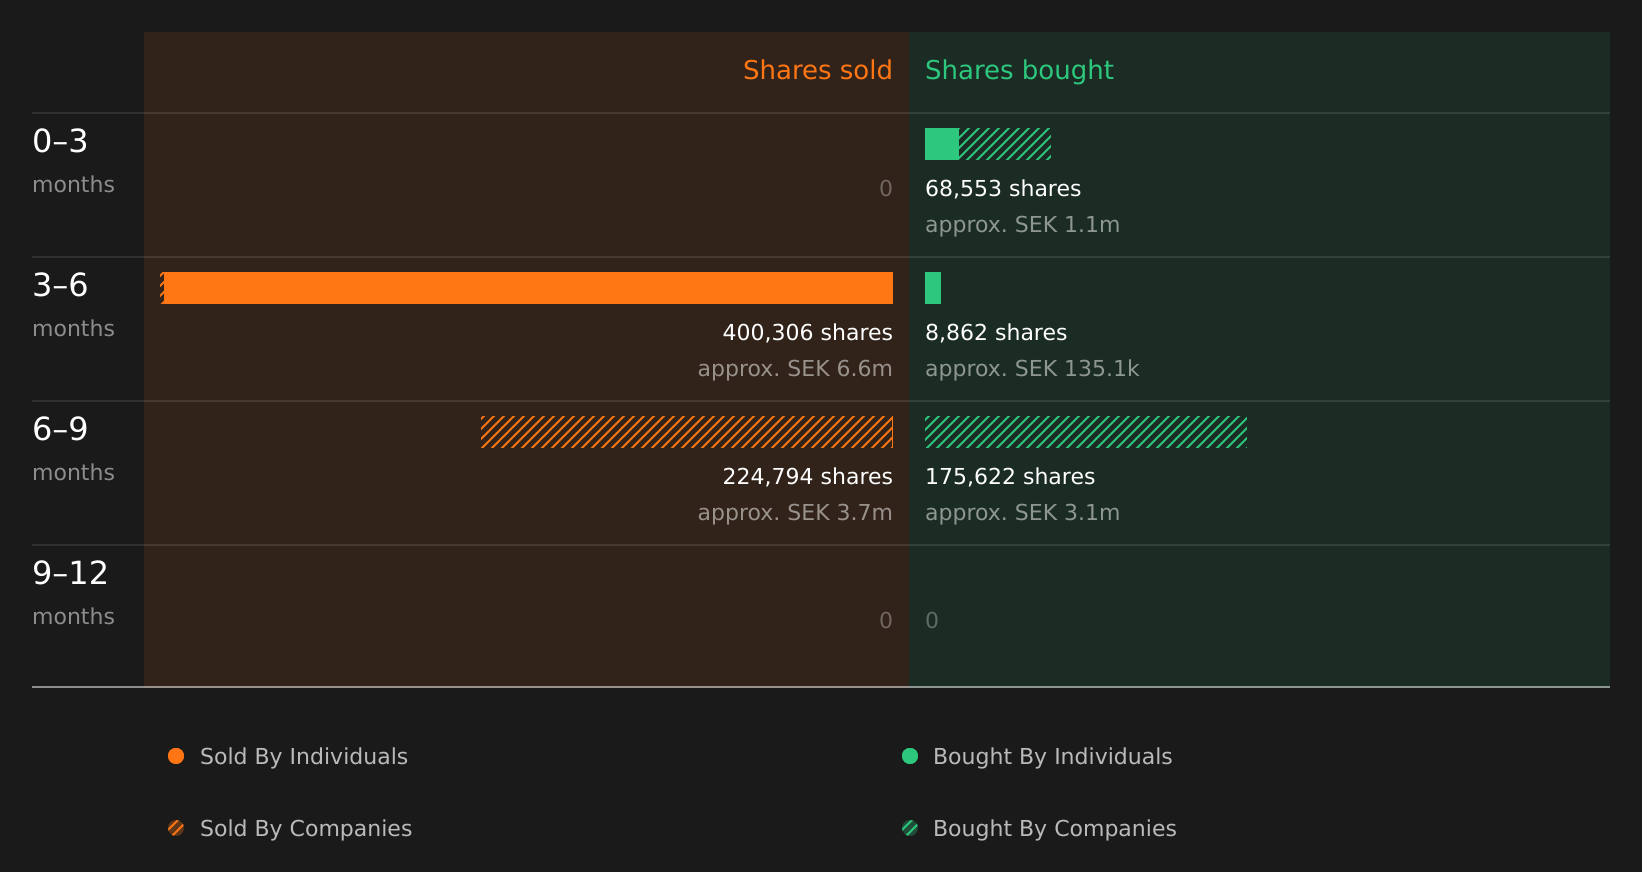1642x872 pixels.
Task: Click the Shares bought column header
Action: point(1019,70)
